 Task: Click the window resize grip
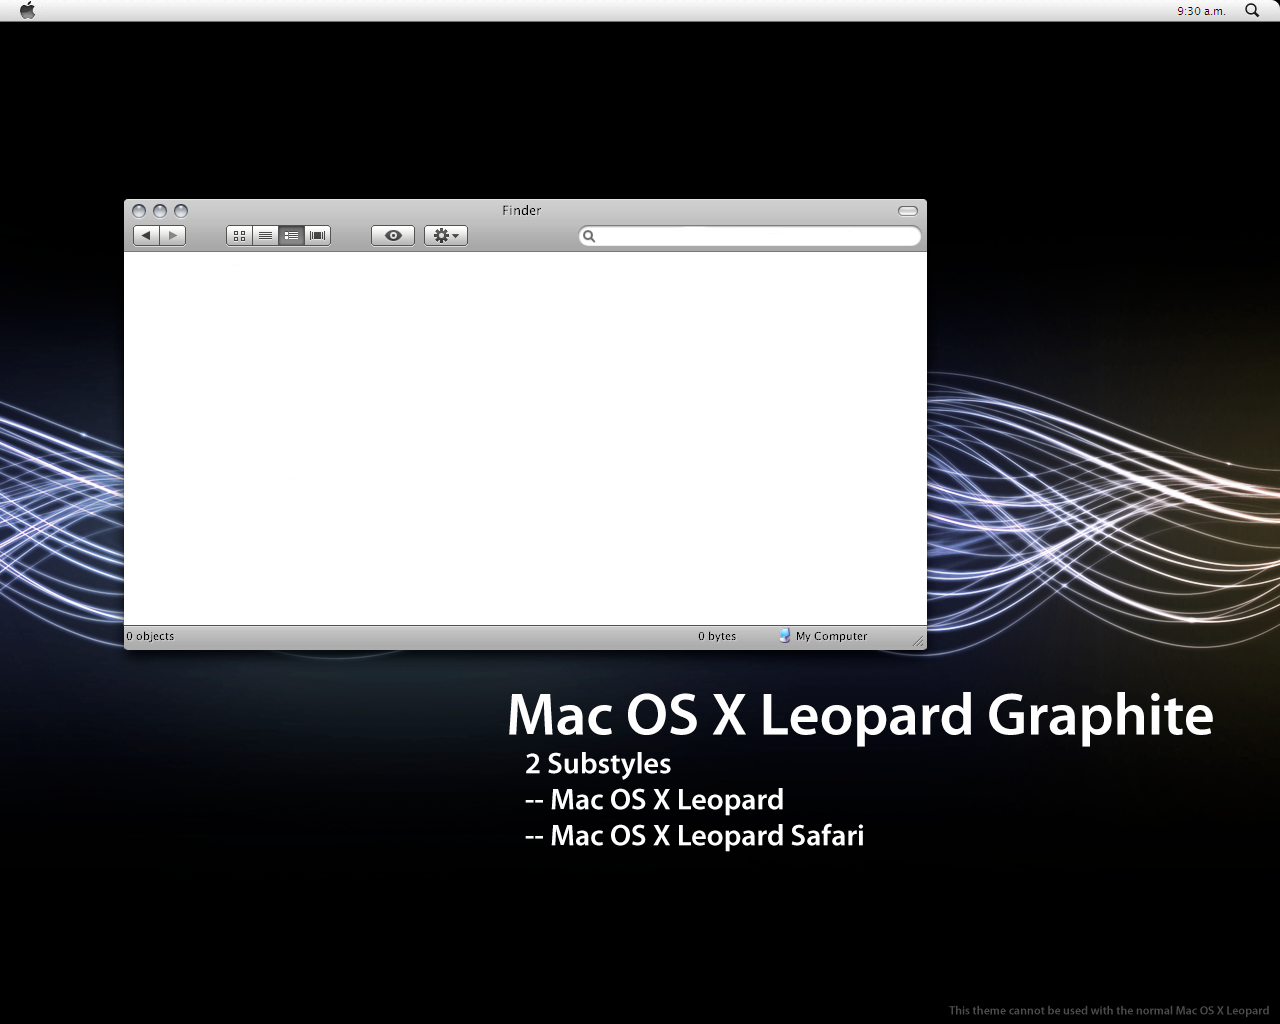pos(918,641)
